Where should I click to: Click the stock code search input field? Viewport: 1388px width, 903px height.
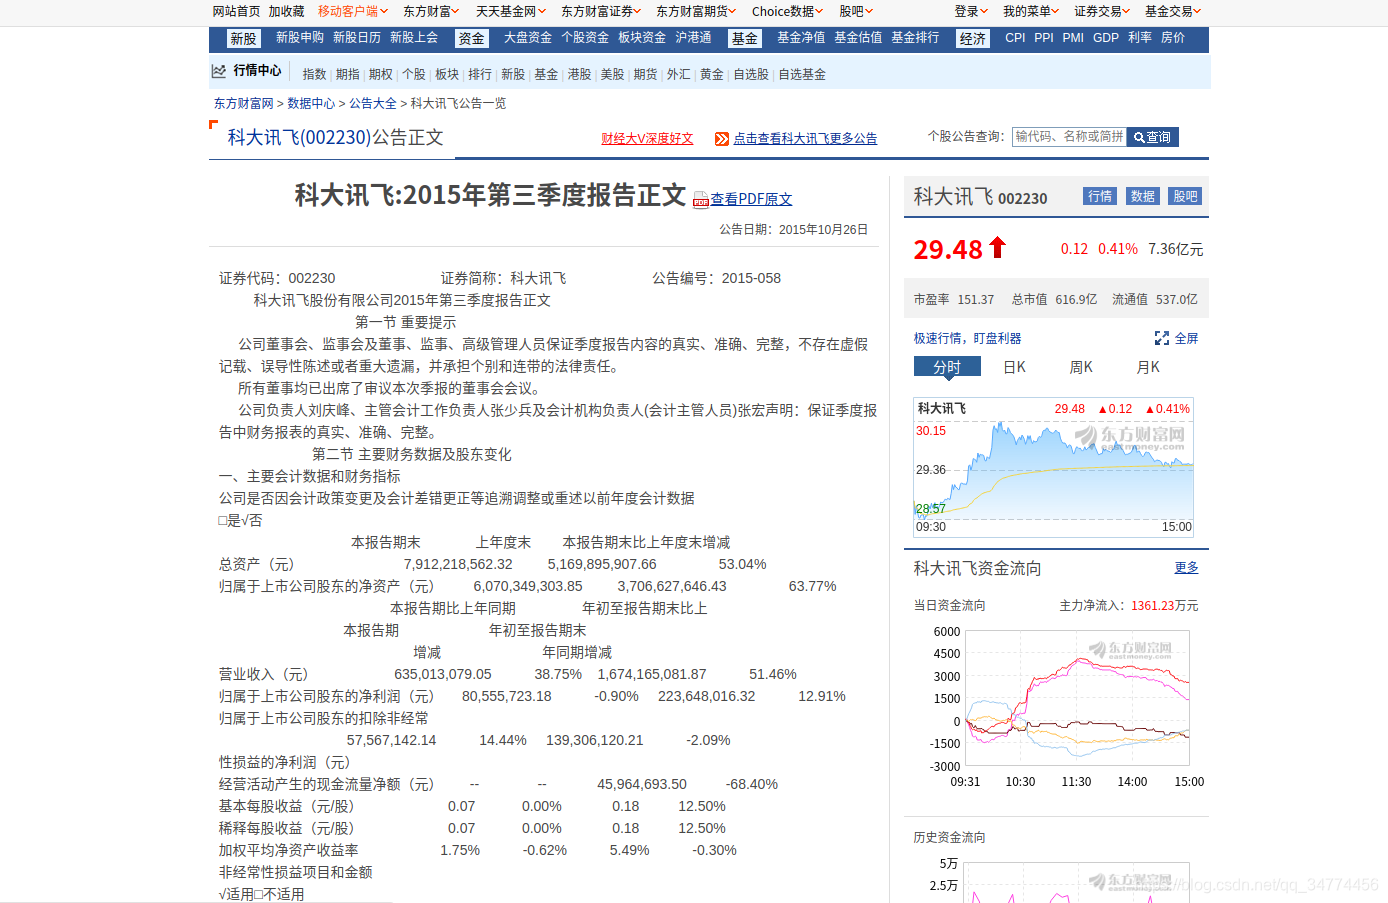(x=1069, y=137)
